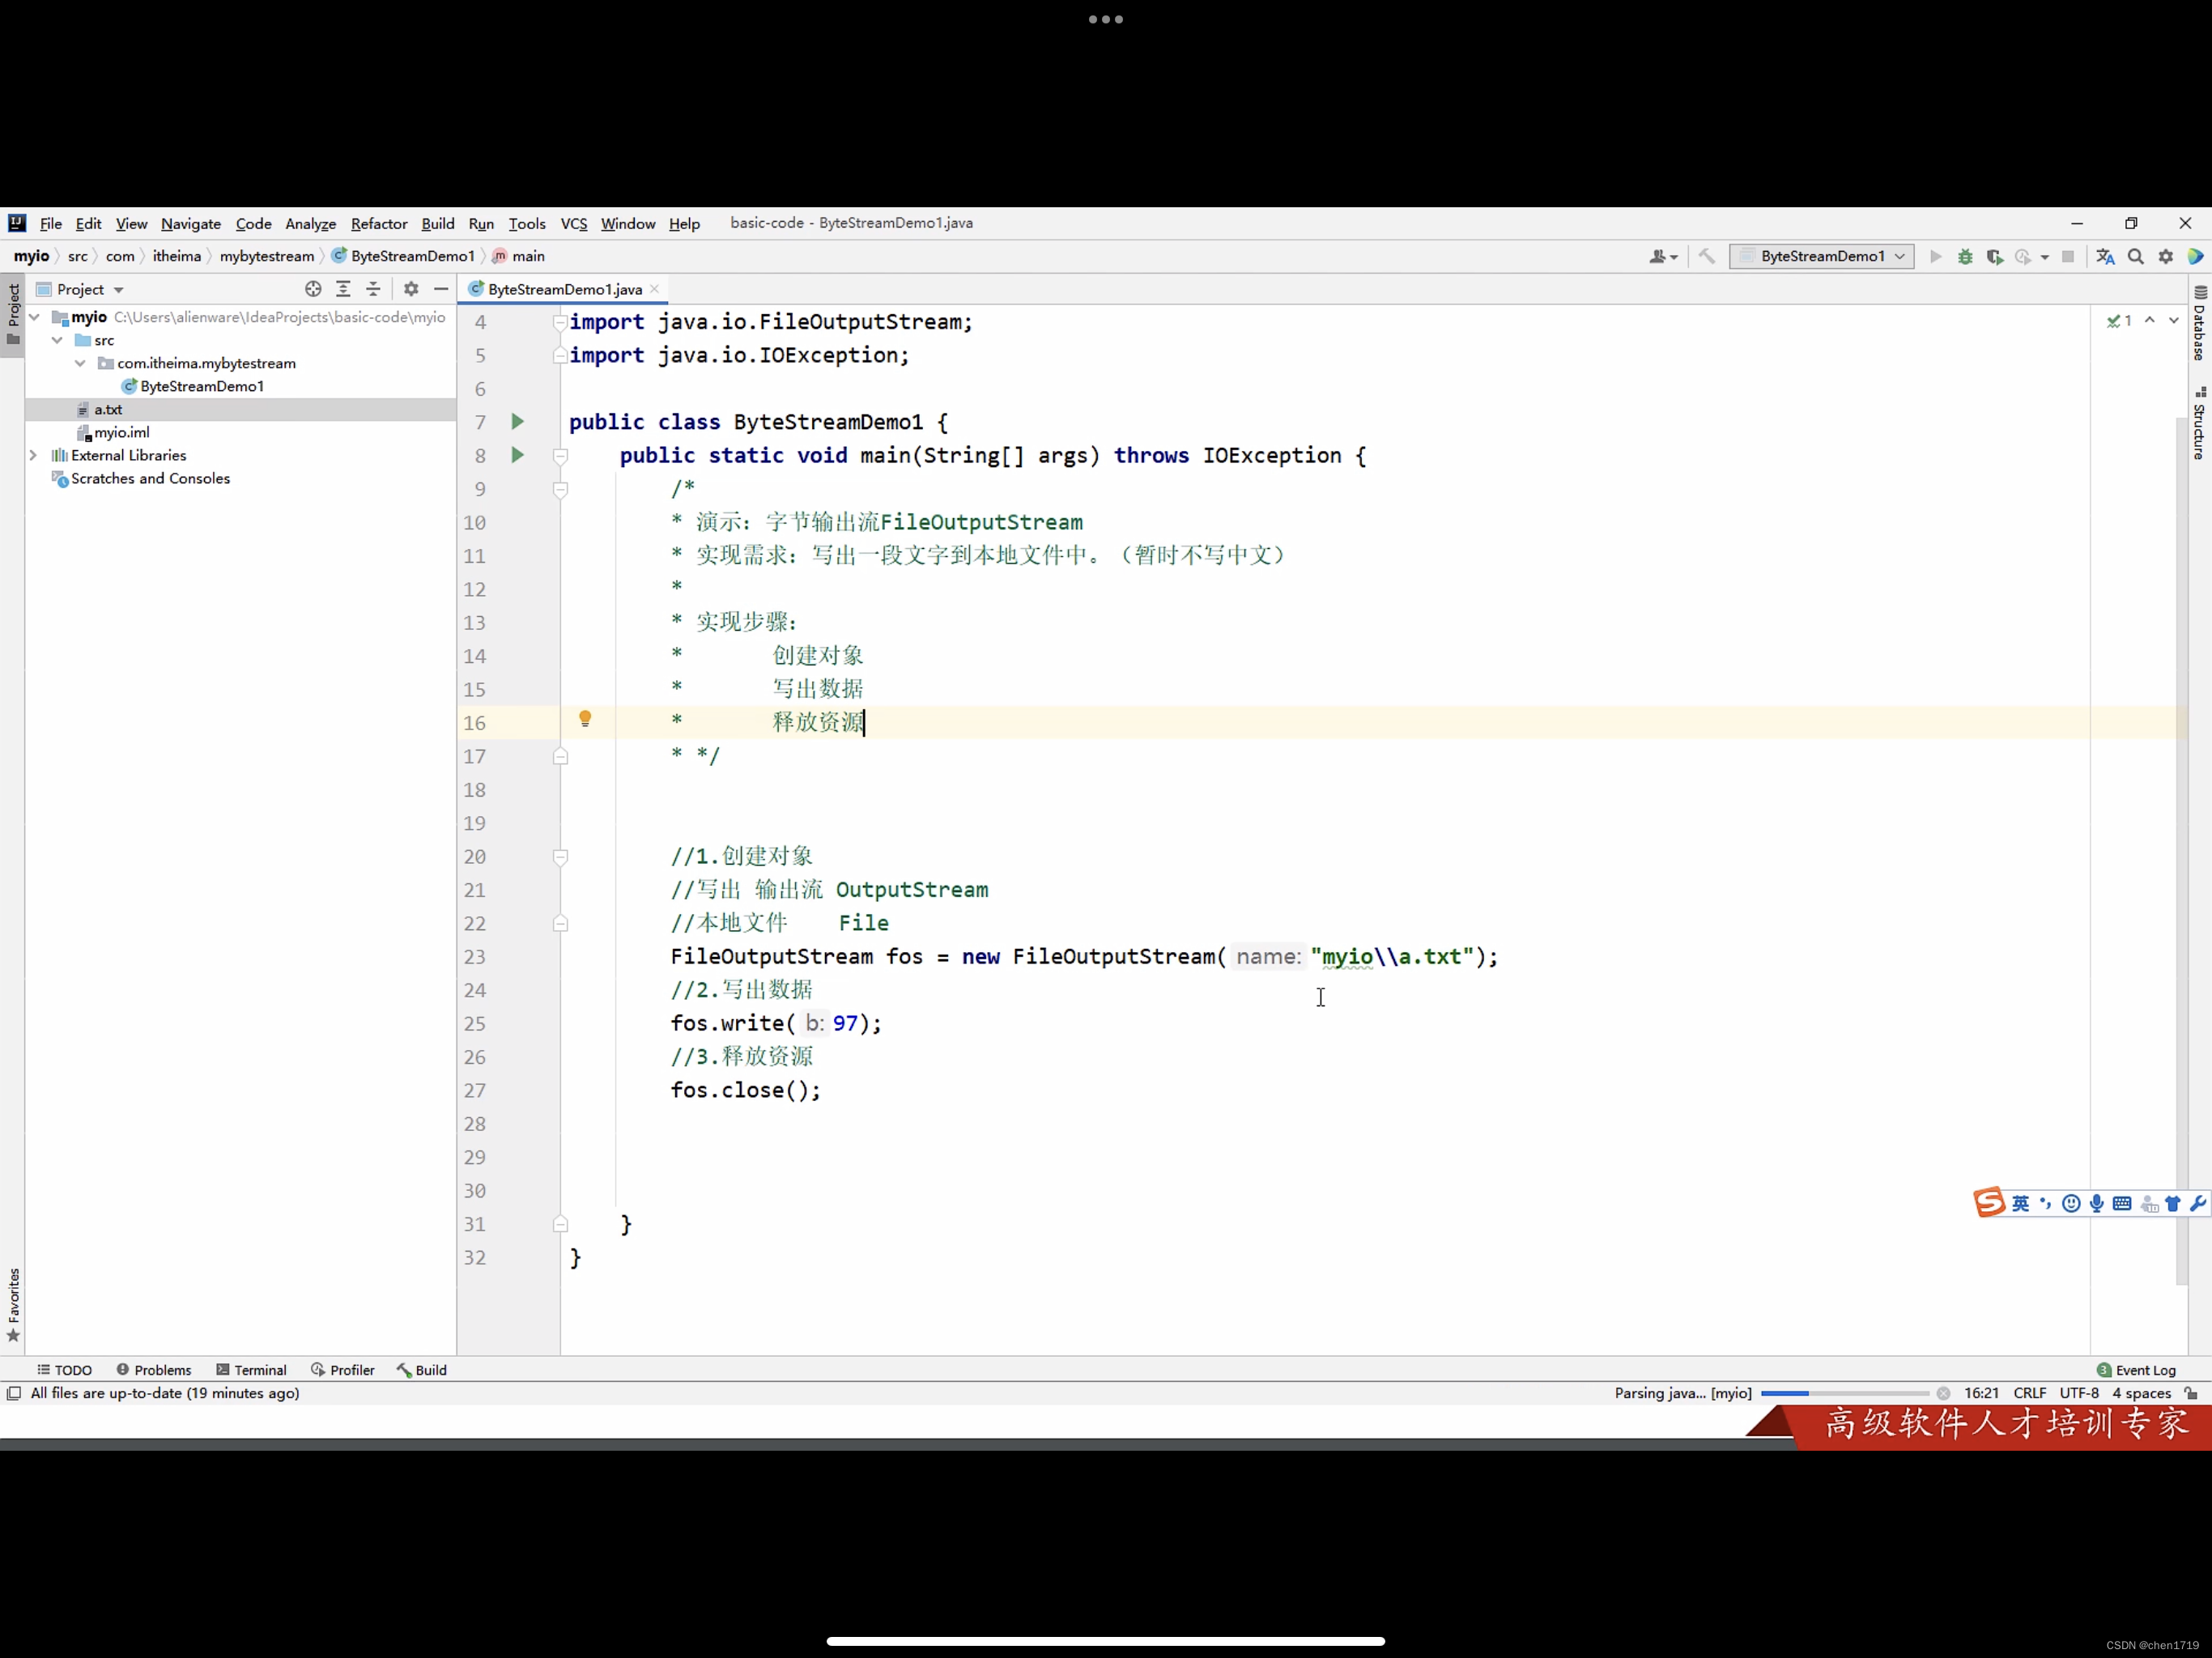The width and height of the screenshot is (2212, 1658).
Task: Click the yellow intention lightbulb icon
Action: [x=585, y=719]
